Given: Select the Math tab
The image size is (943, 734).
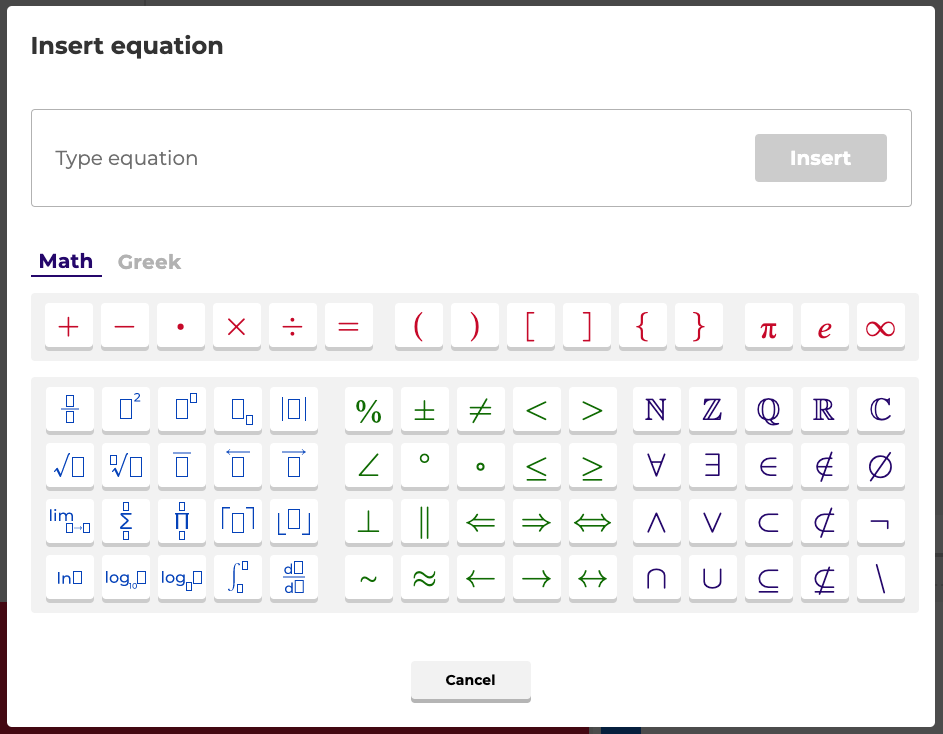Looking at the screenshot, I should (x=66, y=261).
